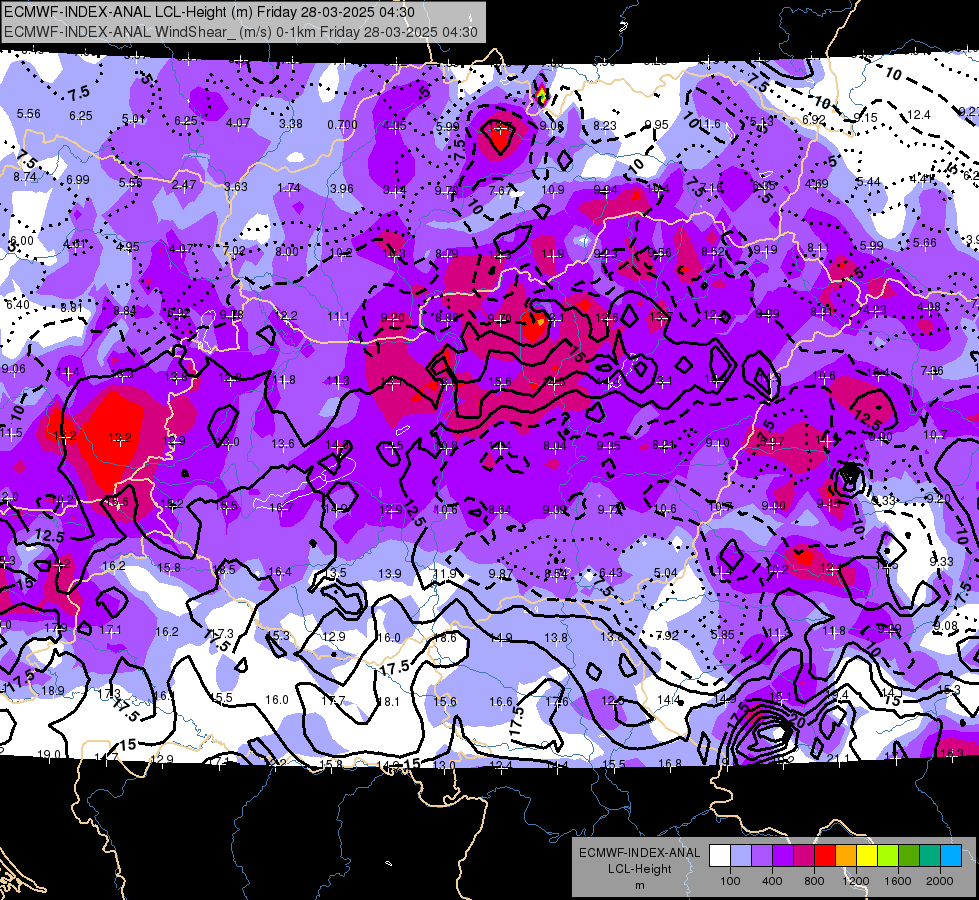Click the wind shear value 5.44

pos(868,182)
